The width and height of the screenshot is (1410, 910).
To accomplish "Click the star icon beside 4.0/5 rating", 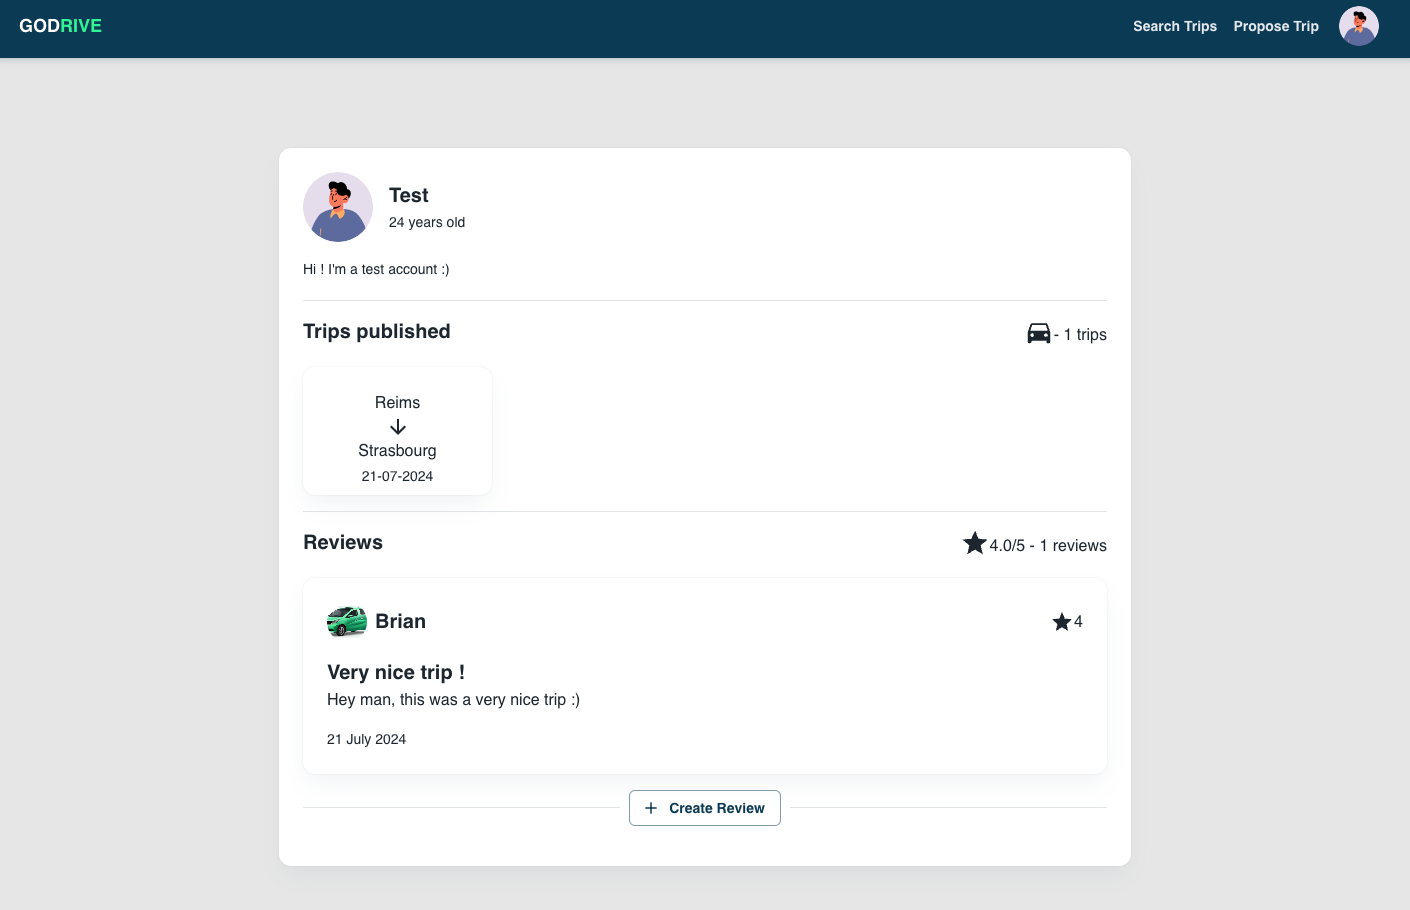I will click(x=974, y=543).
